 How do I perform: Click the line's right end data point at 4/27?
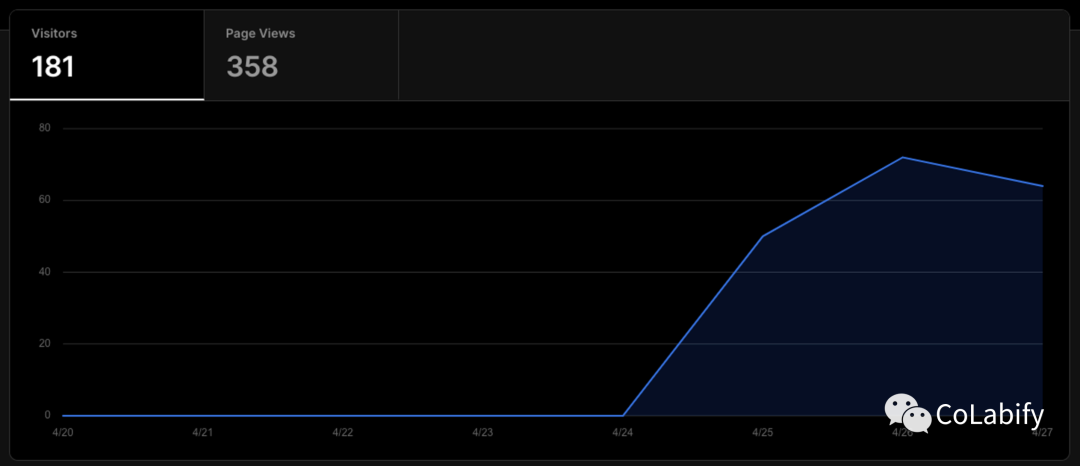[x=1042, y=186]
